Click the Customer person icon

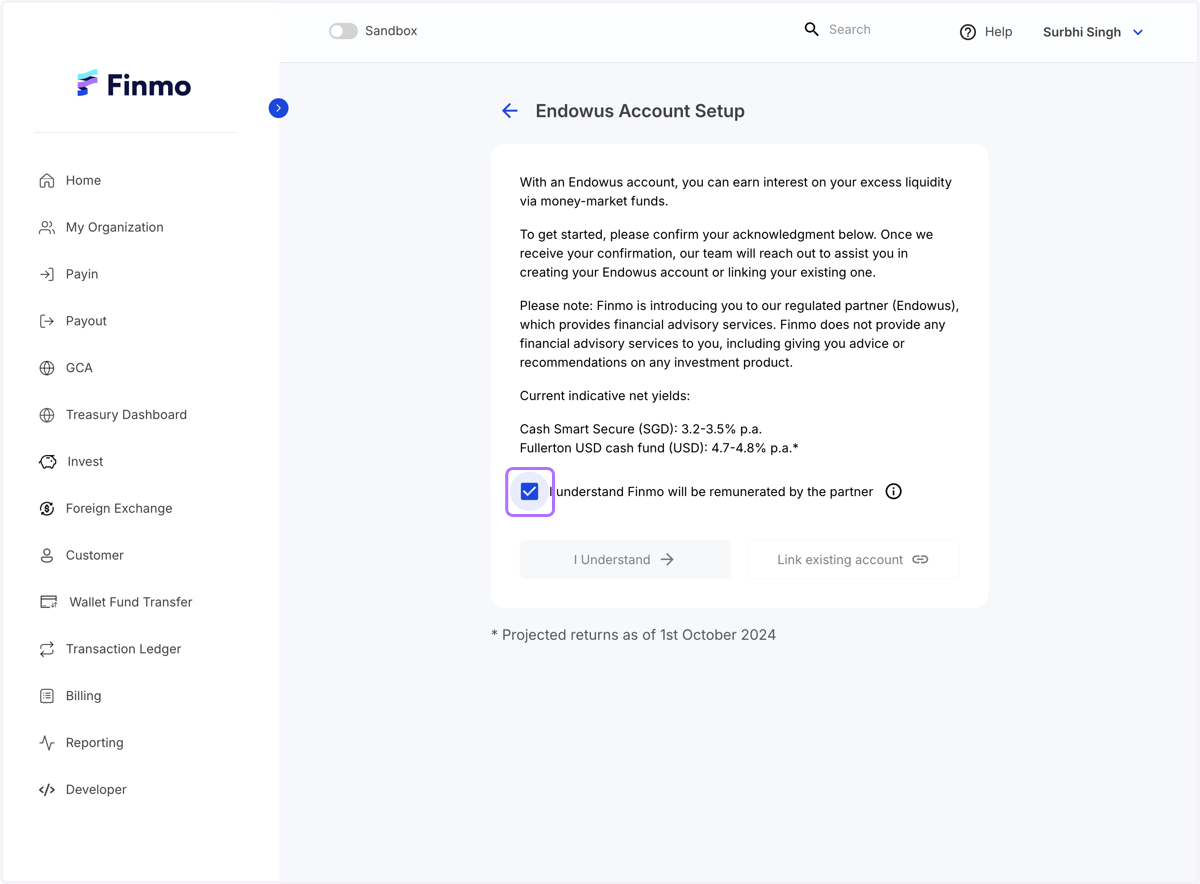click(x=47, y=556)
